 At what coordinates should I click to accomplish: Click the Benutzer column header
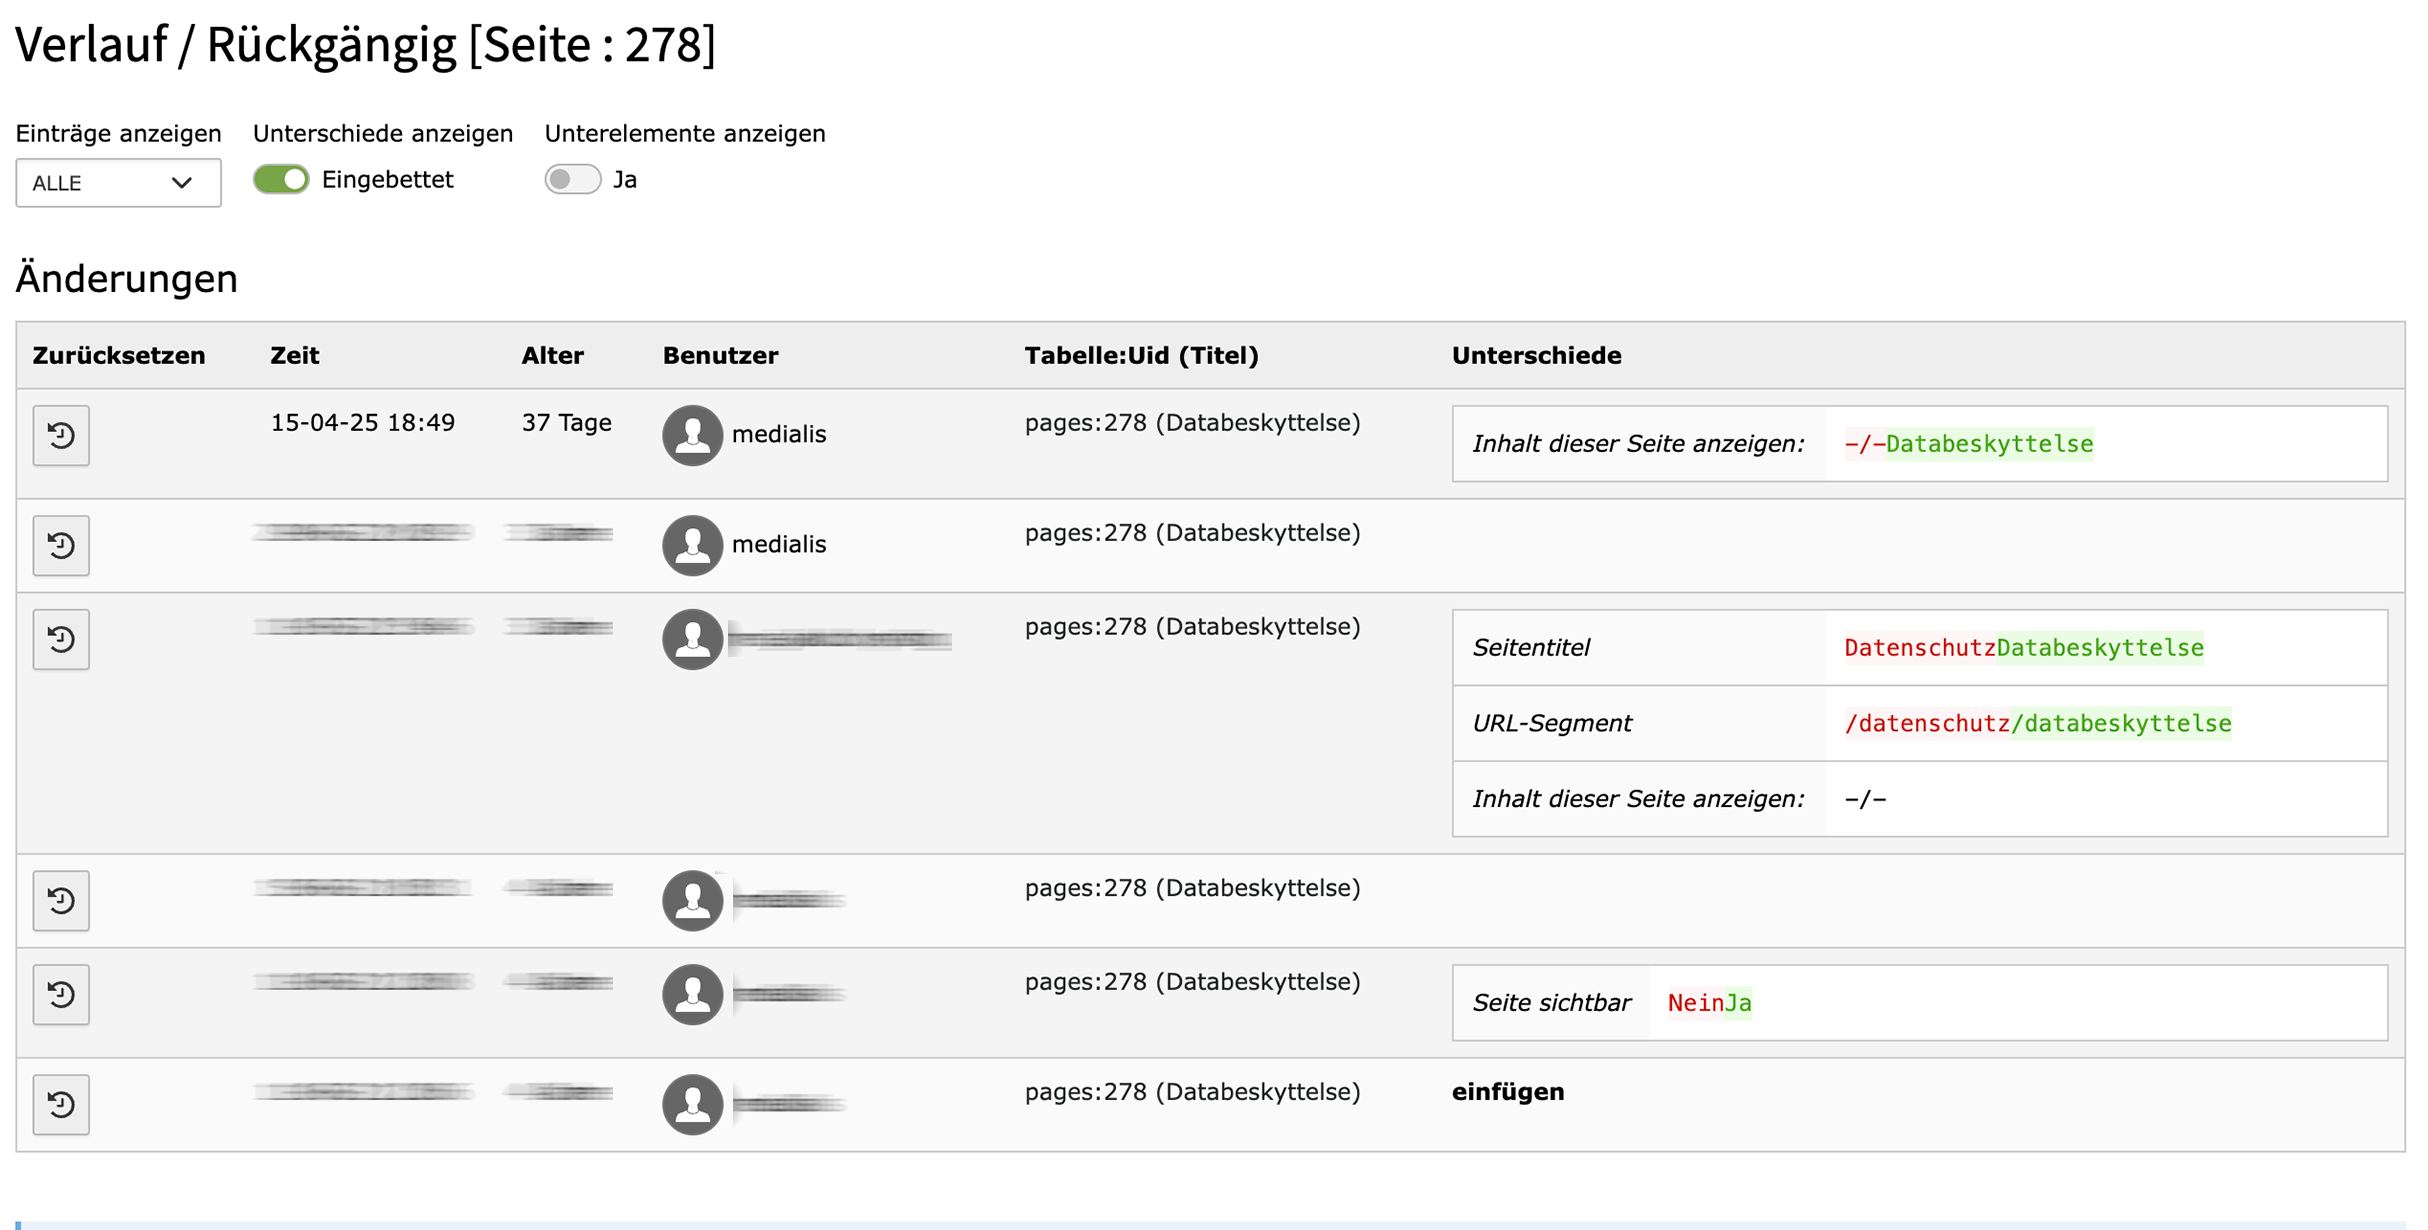click(720, 355)
